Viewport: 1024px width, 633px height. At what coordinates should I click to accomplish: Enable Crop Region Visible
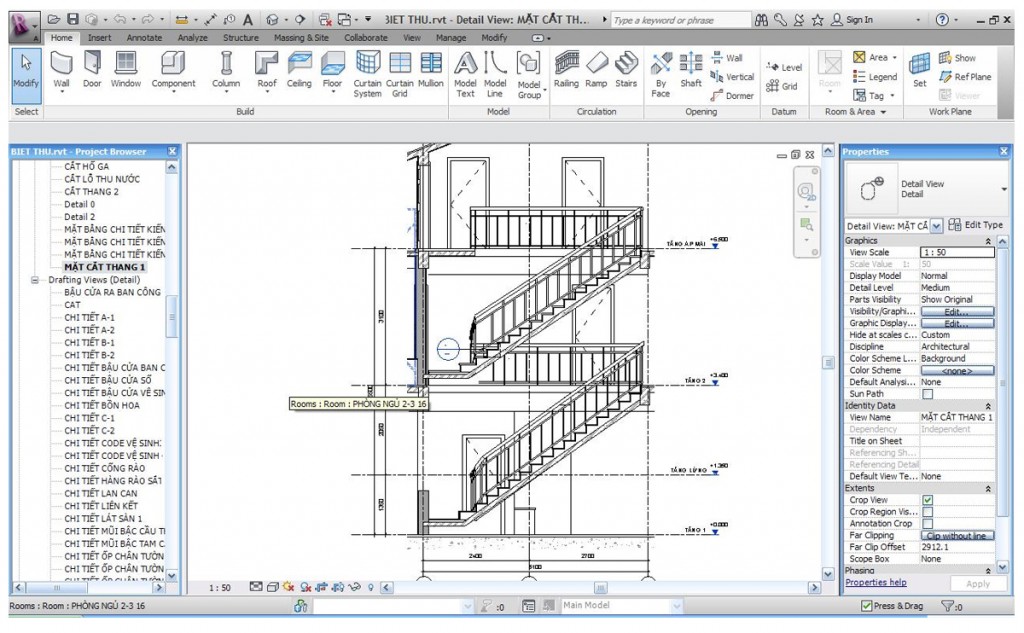click(927, 511)
